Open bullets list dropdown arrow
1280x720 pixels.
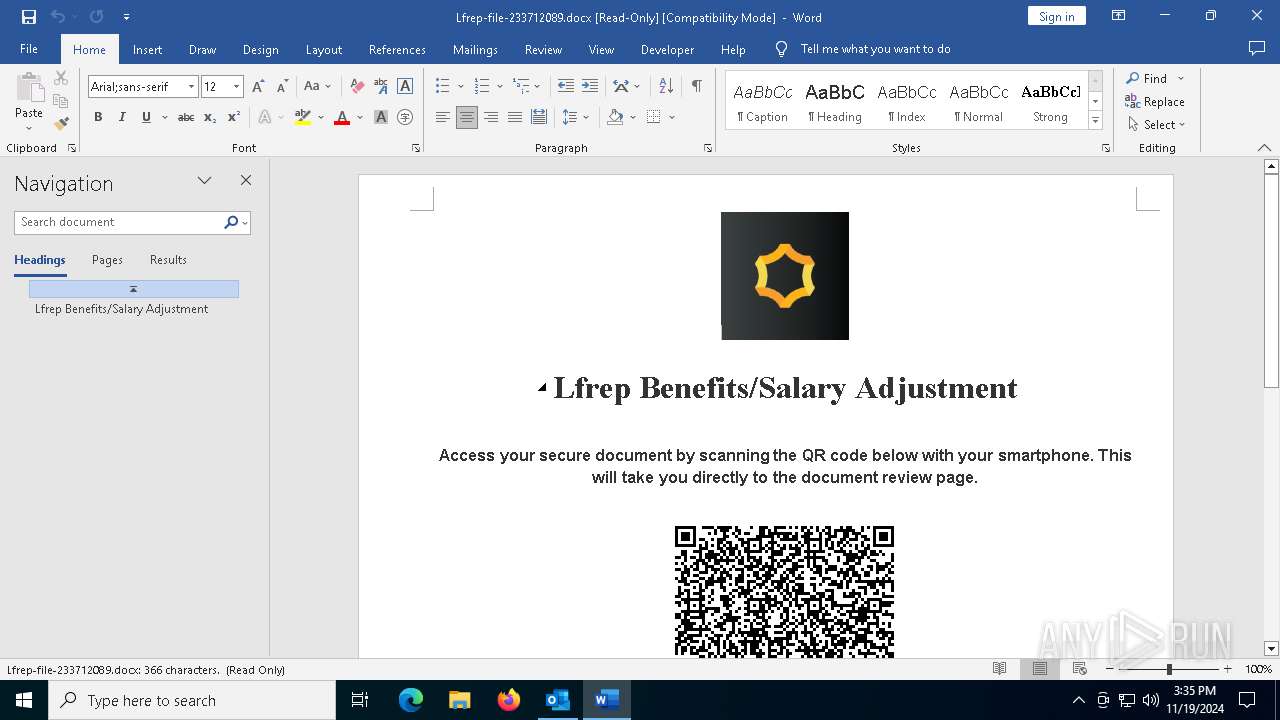point(460,87)
